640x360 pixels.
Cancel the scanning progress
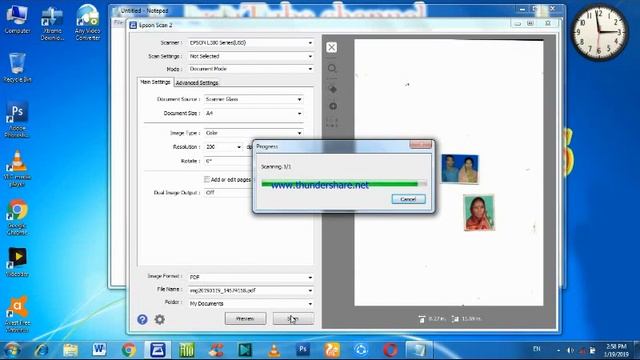tap(409, 199)
